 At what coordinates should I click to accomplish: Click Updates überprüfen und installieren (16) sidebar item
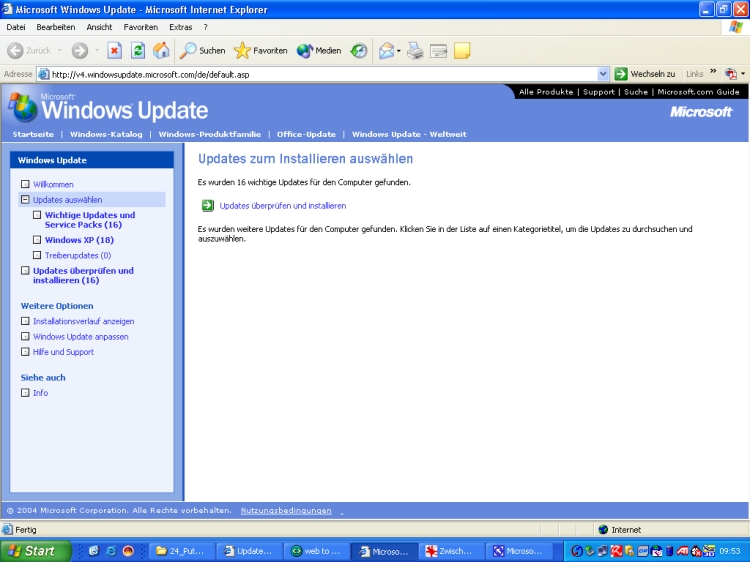click(83, 275)
